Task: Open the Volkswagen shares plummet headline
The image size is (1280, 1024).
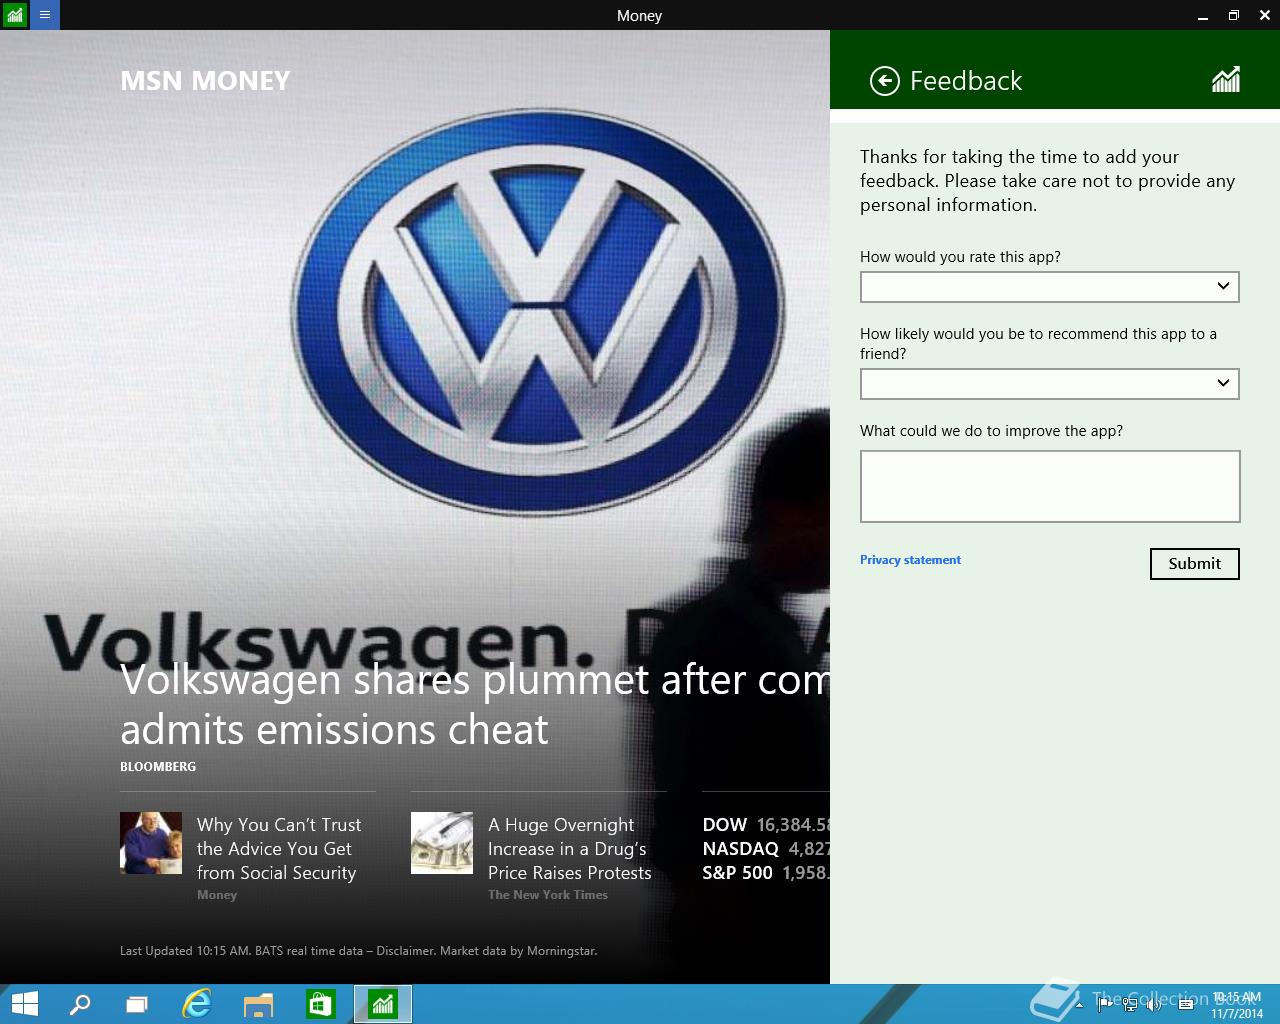Action: tap(475, 704)
